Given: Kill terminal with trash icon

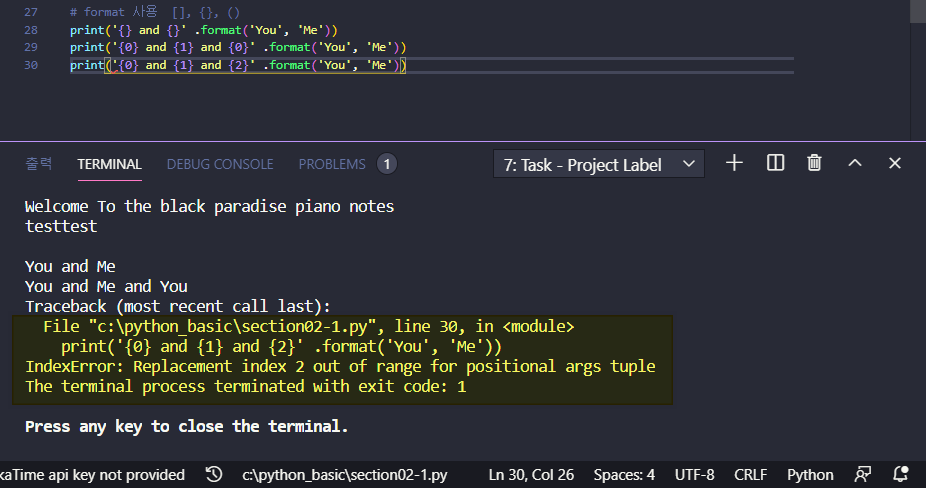Looking at the screenshot, I should (814, 163).
